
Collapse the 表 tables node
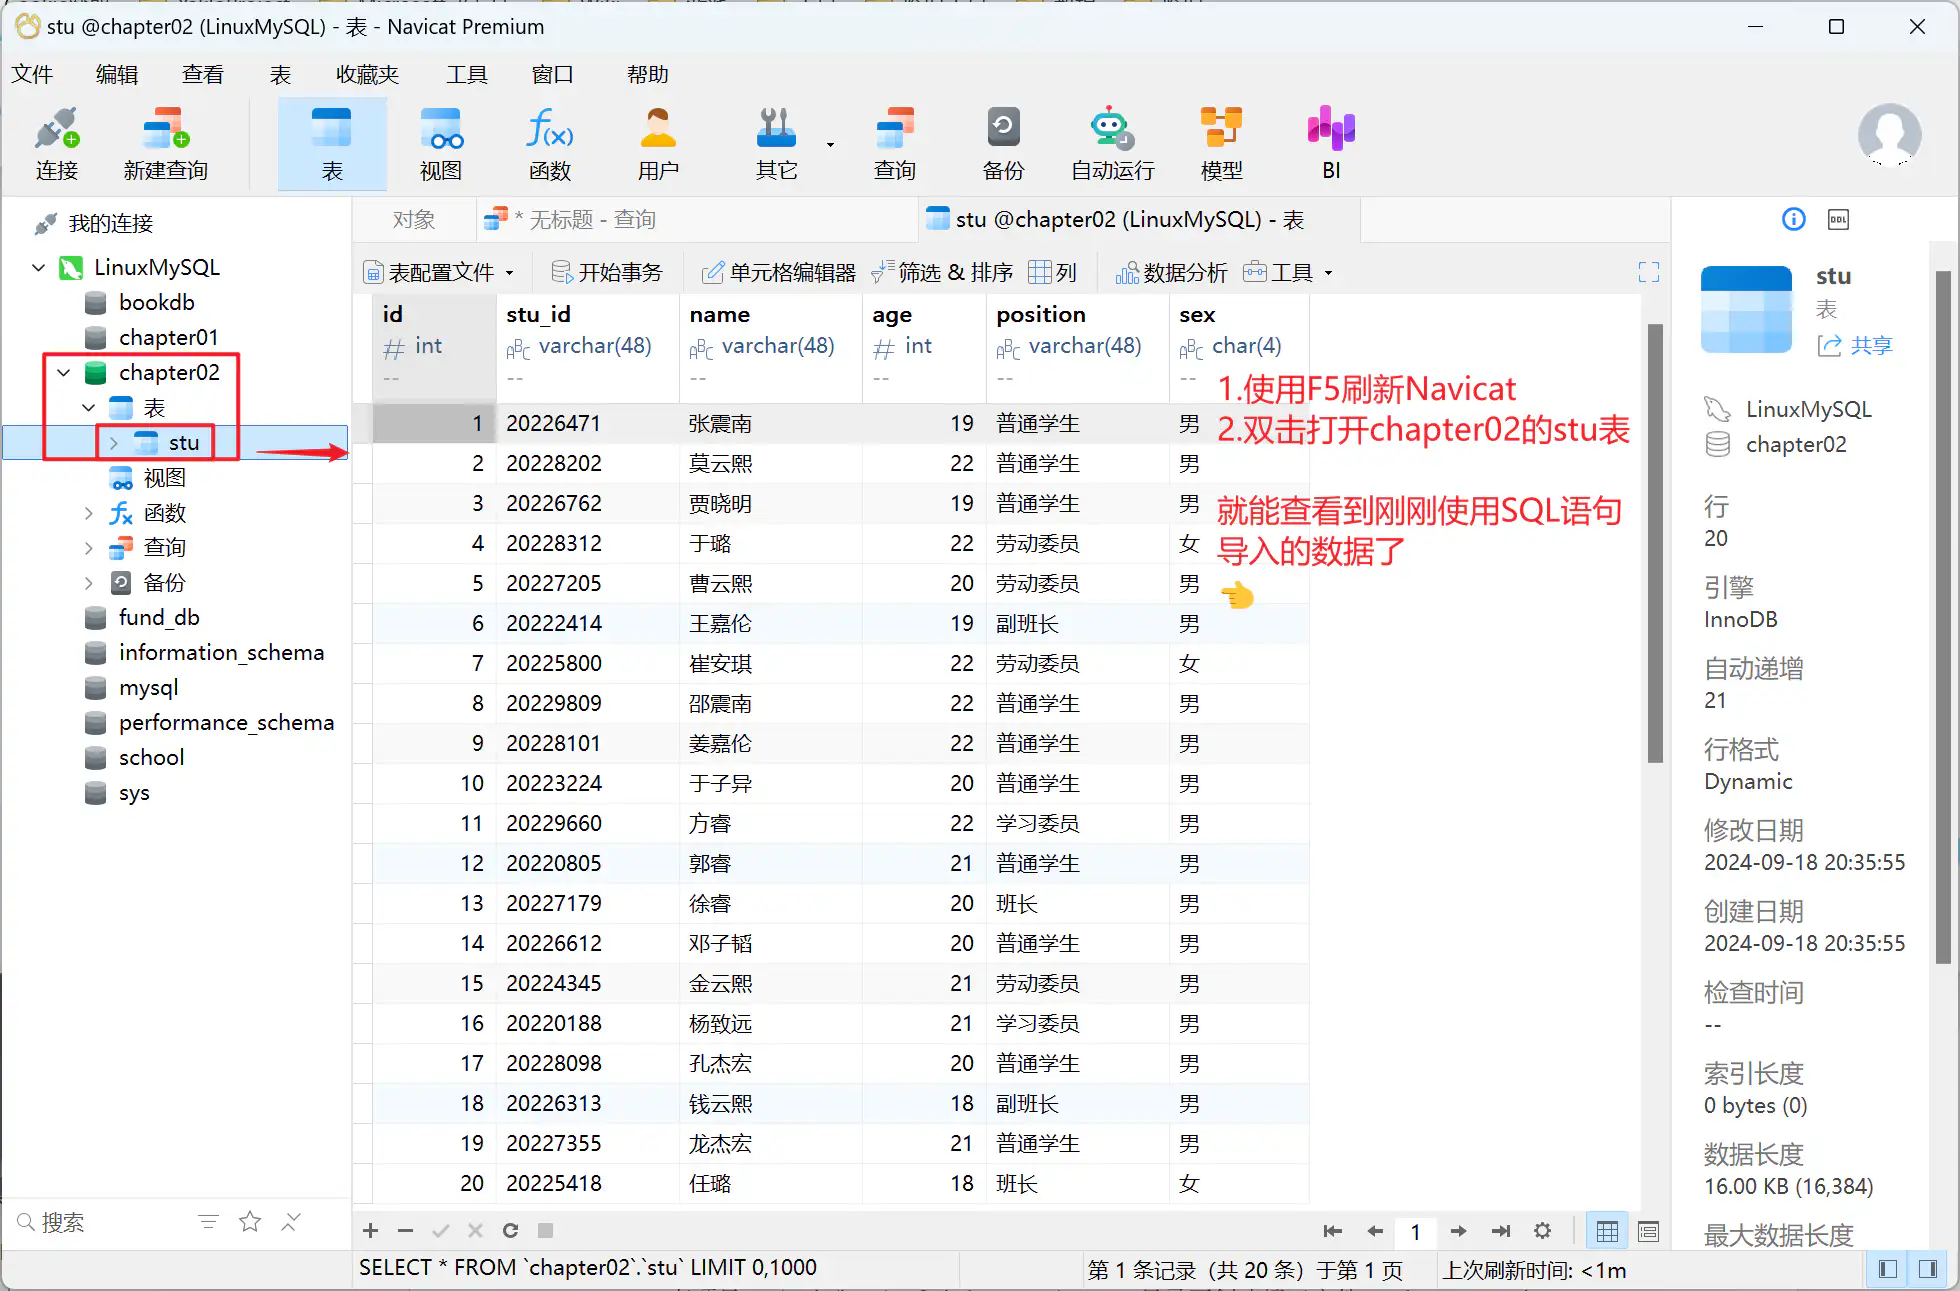[89, 408]
